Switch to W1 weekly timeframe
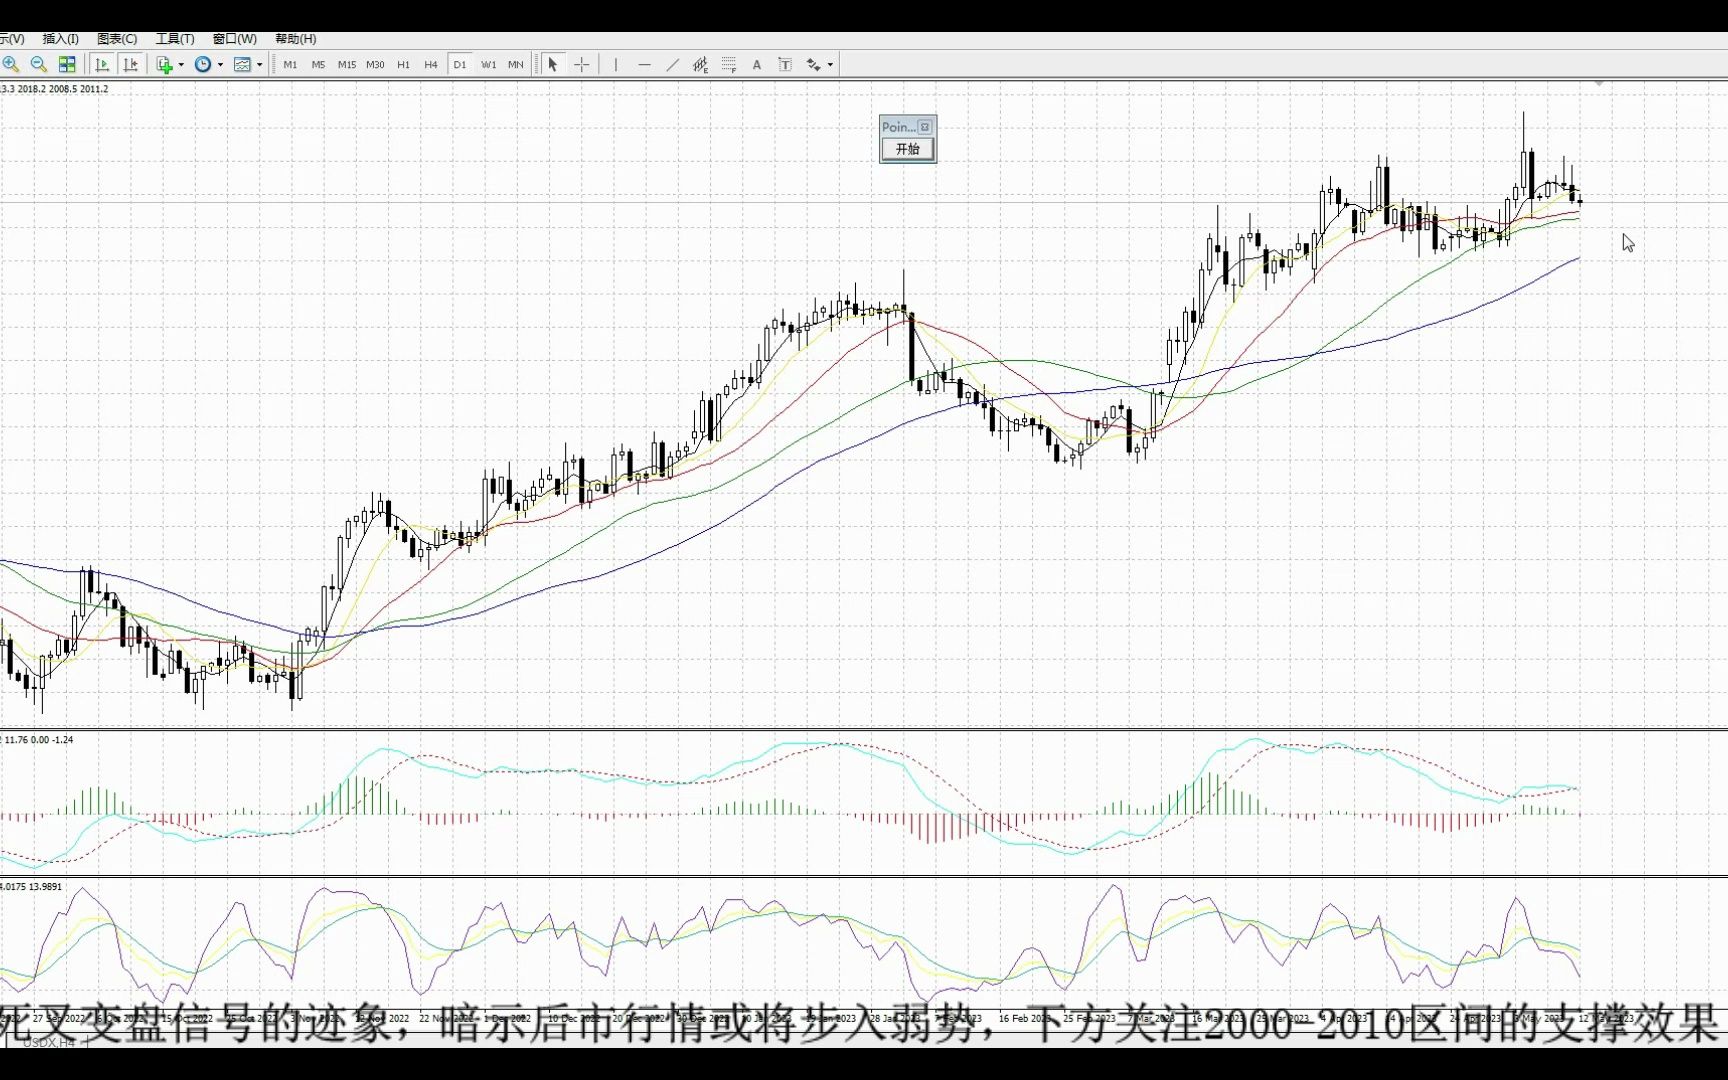This screenshot has height=1080, width=1728. (488, 64)
